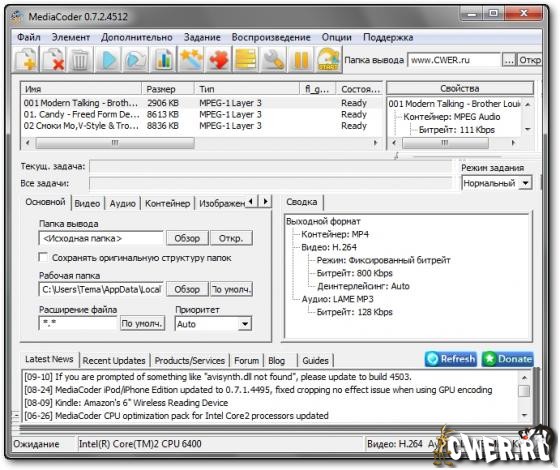Screen dimensions: 560x470
Task: Click the Remove file icon with red X
Action: [53, 59]
